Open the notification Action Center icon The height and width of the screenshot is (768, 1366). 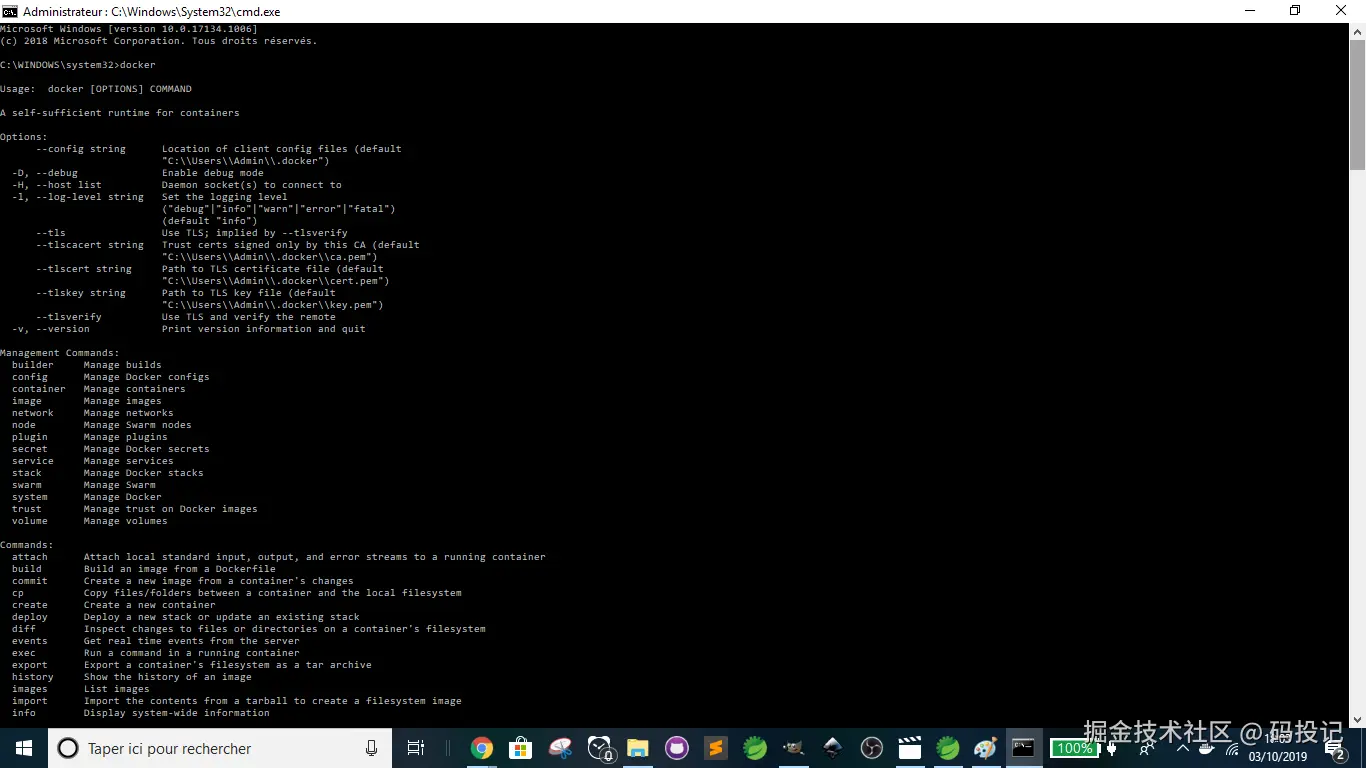coord(1337,750)
